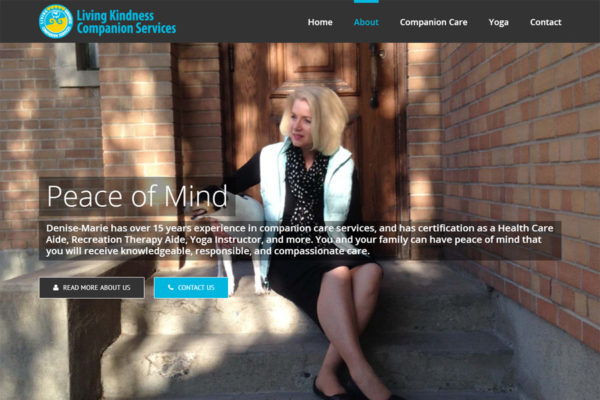This screenshot has width=600, height=400.
Task: Open the Living Kindness Companion Services title link
Action: 126,22
